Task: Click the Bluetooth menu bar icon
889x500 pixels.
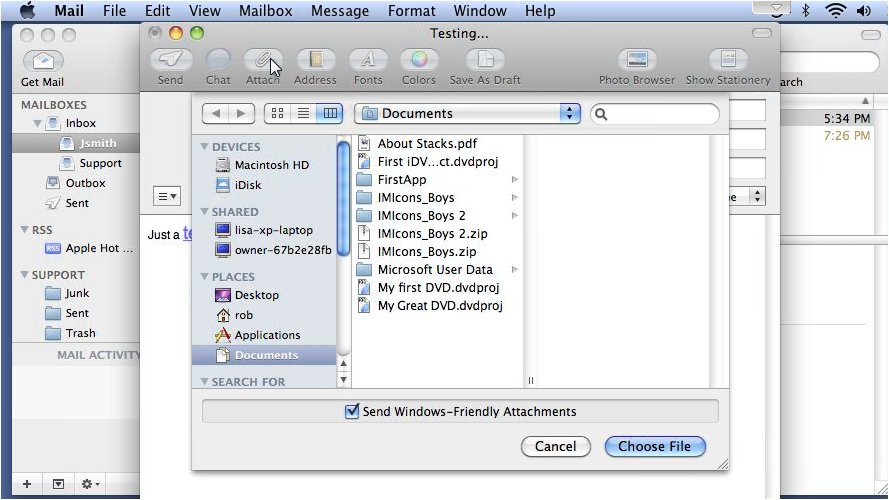Action: pos(806,10)
